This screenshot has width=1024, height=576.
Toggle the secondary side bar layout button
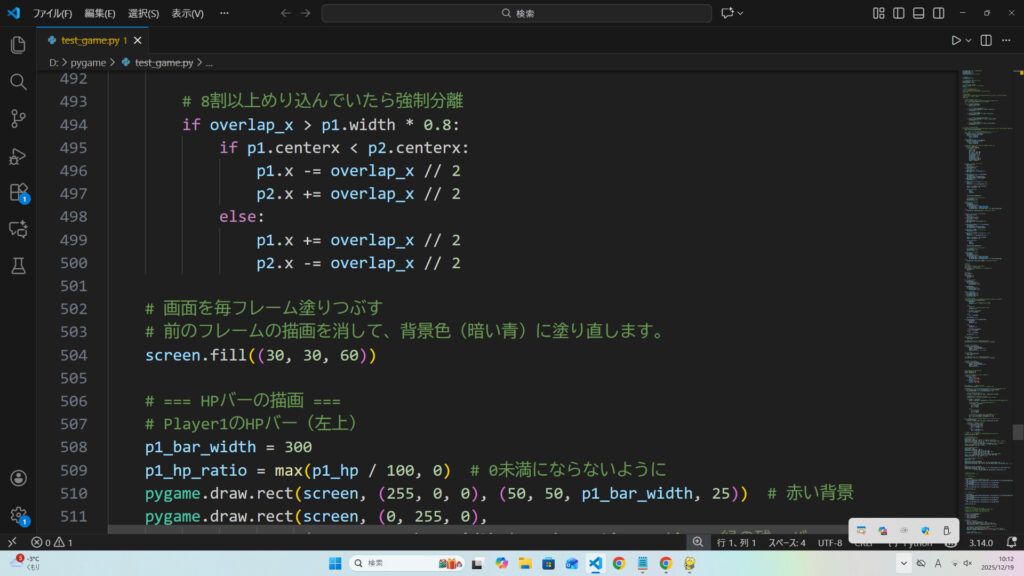point(938,13)
